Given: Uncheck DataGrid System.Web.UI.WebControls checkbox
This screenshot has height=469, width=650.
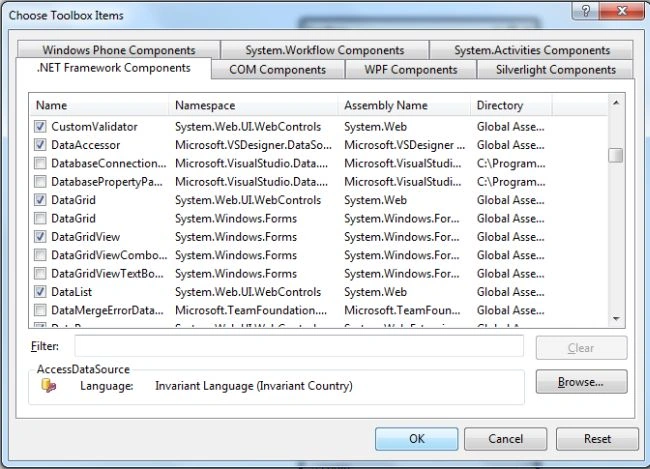Looking at the screenshot, I should pos(40,200).
